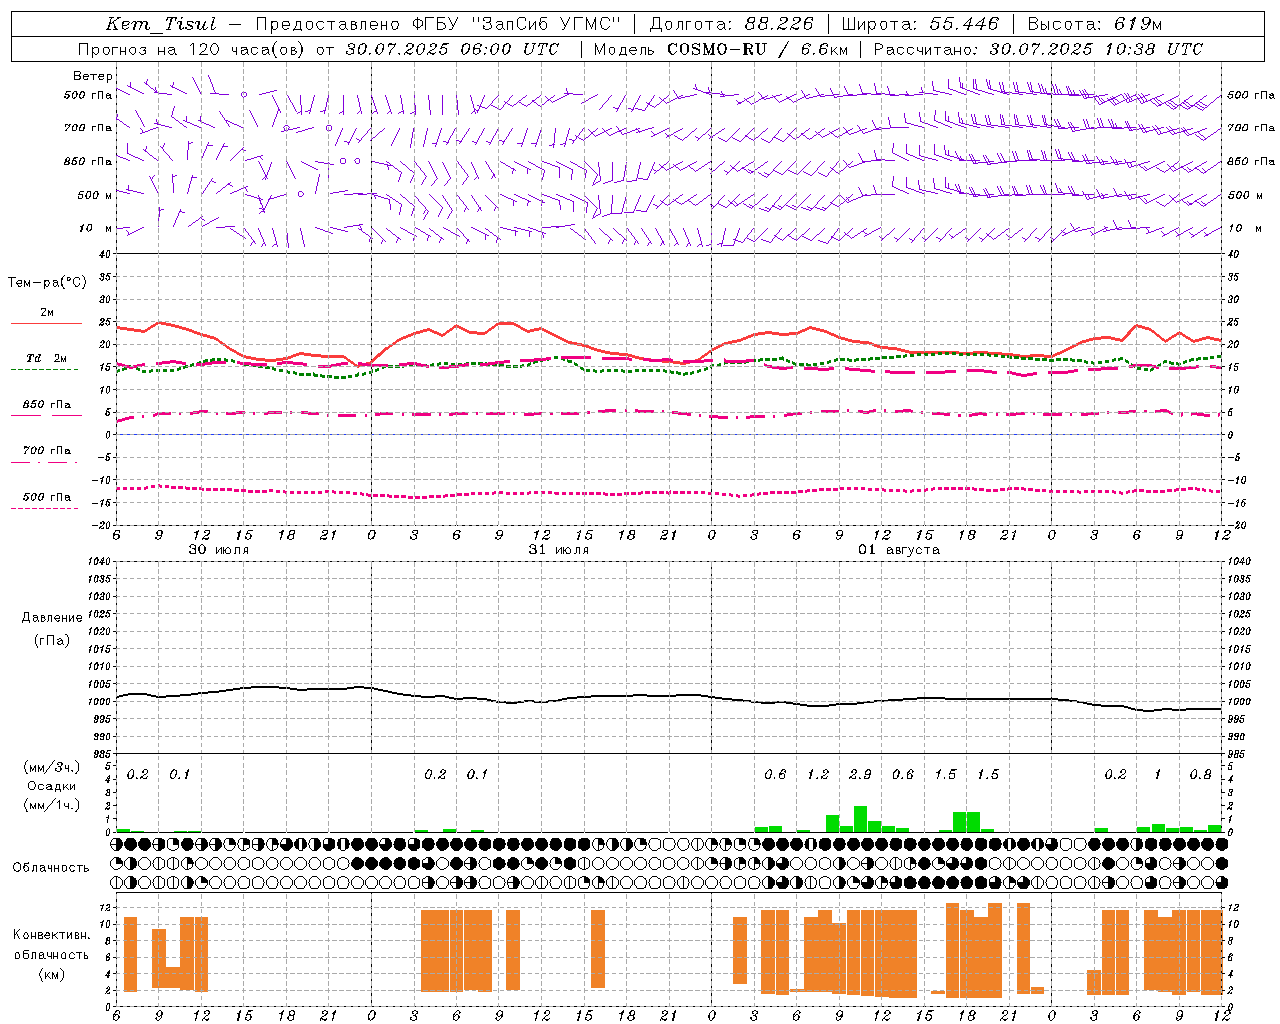Click the 'Давление' pressure panel label
The height and width of the screenshot is (1024, 1280).
[x=52, y=618]
